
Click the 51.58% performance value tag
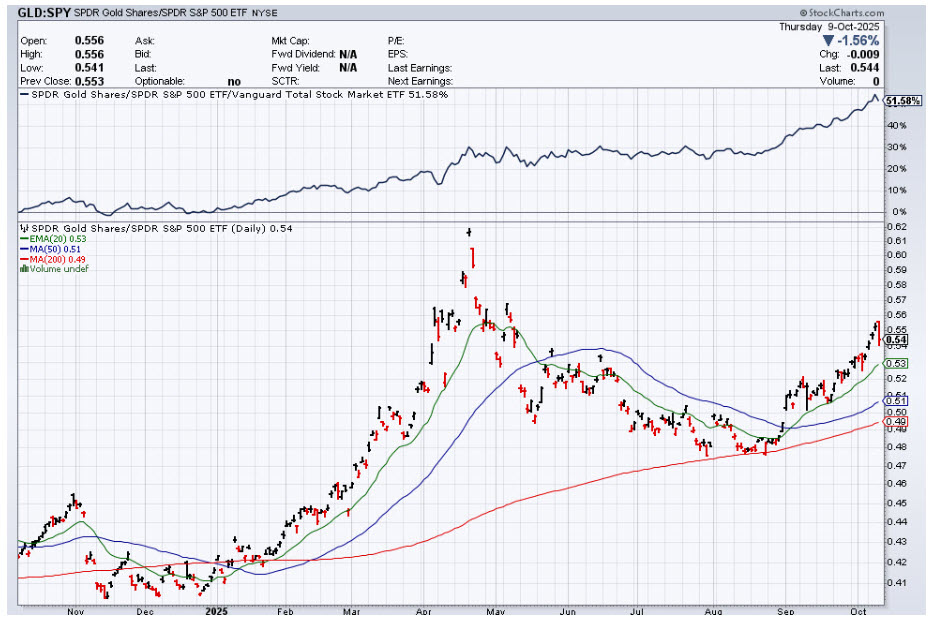[903, 101]
